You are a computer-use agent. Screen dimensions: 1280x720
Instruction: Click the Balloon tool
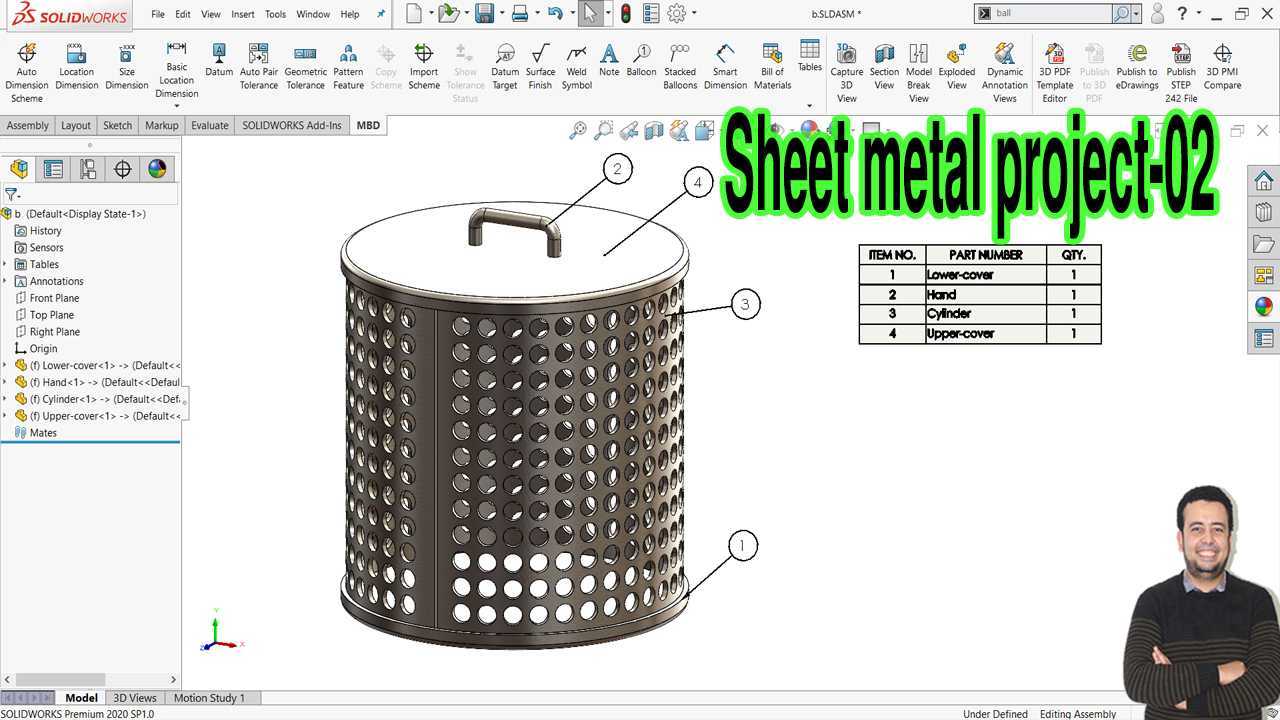point(642,60)
